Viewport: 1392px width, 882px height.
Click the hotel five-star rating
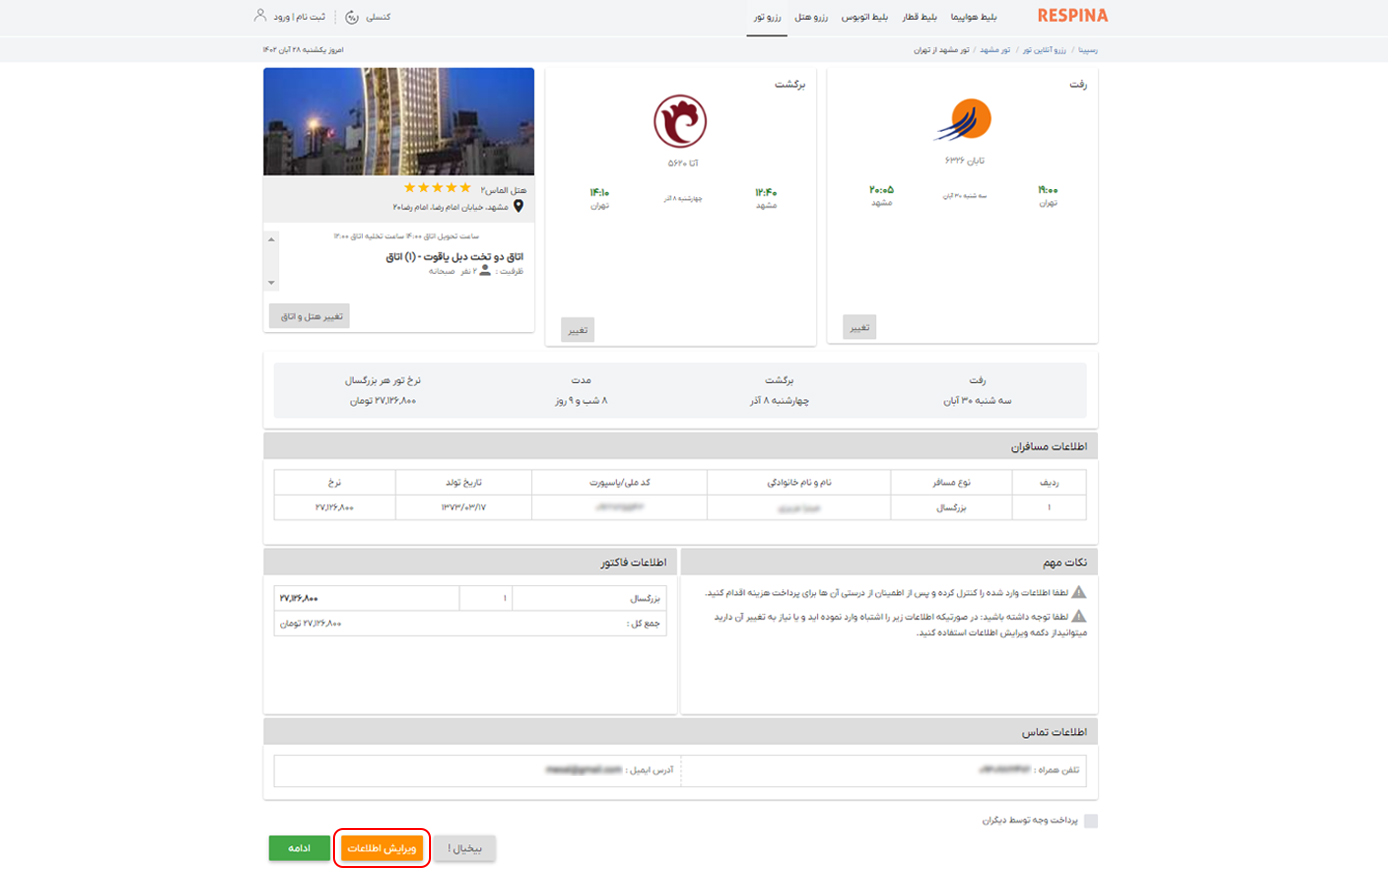tap(437, 188)
